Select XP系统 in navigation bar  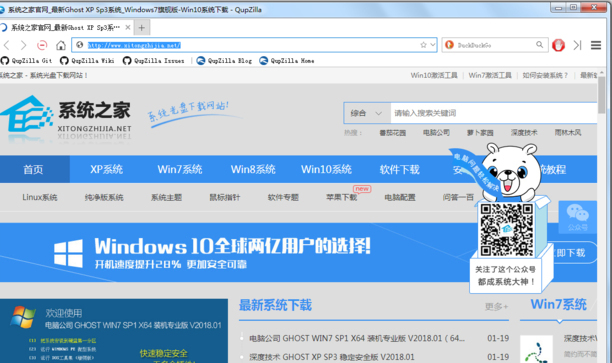(x=107, y=169)
